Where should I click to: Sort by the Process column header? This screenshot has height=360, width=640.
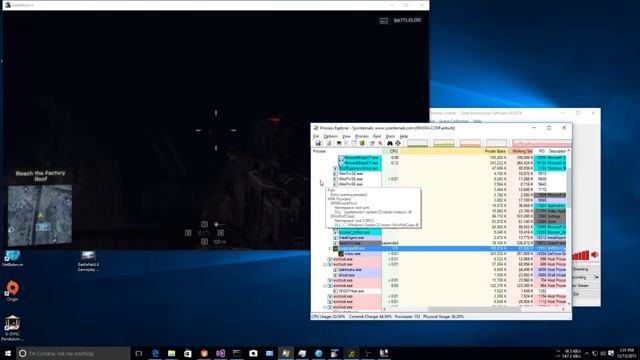pos(346,151)
